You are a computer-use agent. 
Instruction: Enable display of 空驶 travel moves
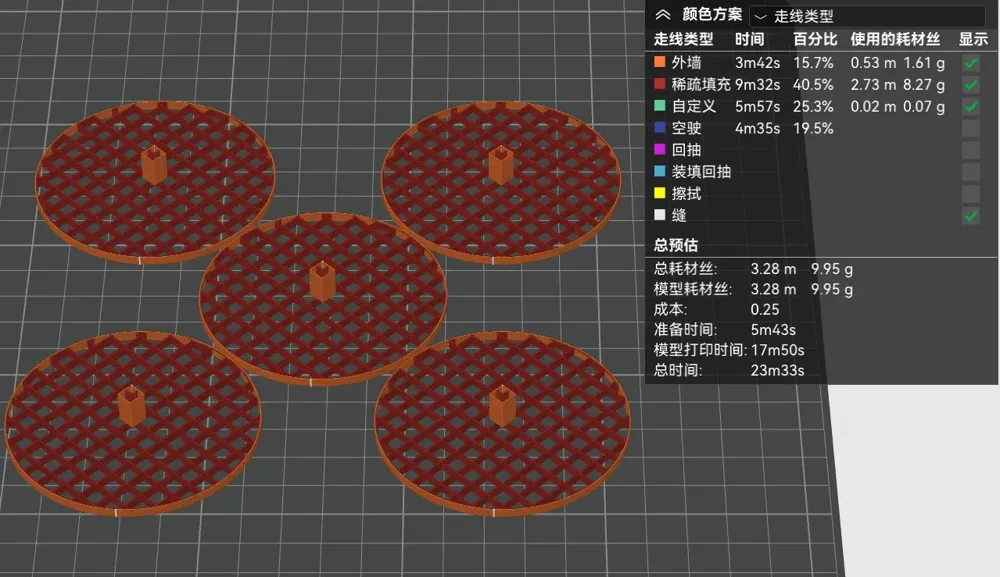(x=971, y=128)
